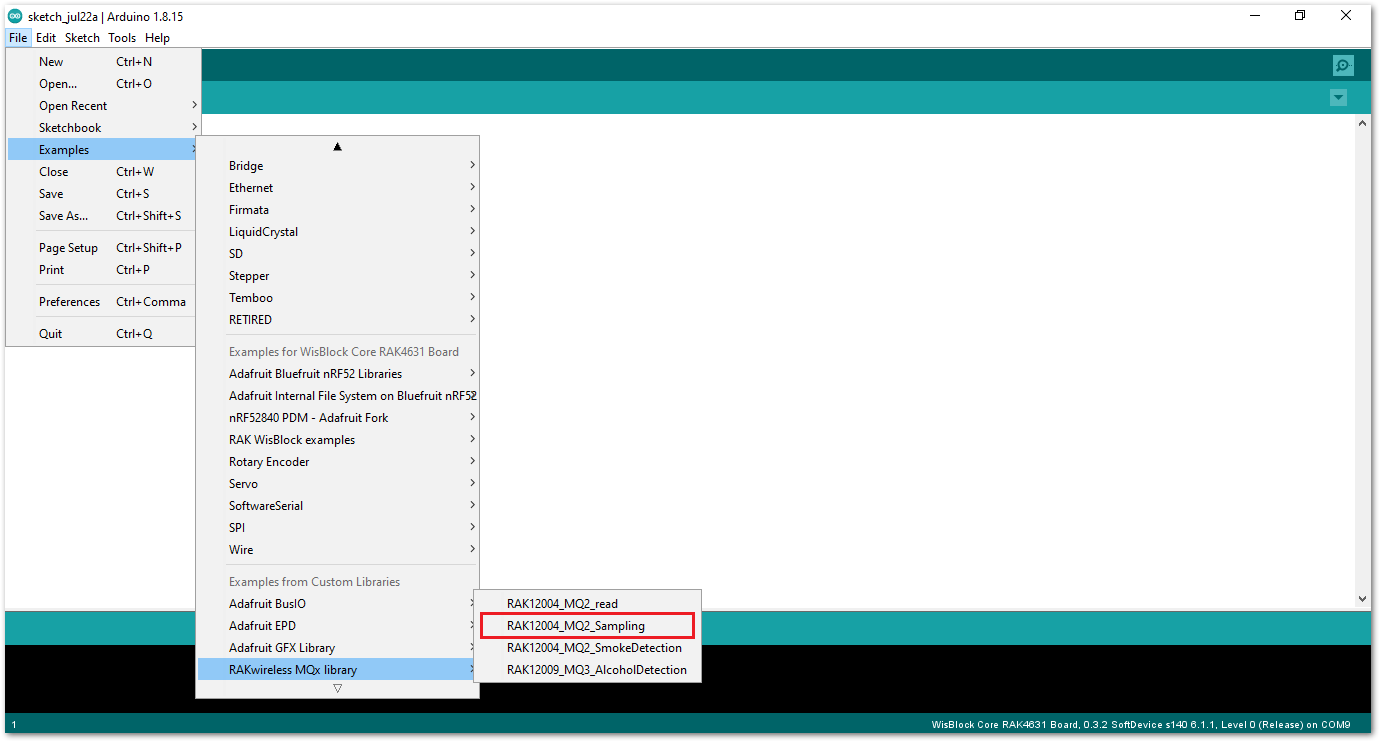Open SPI examples submenu
Viewport: 1380px width, 742px height.
coord(338,528)
